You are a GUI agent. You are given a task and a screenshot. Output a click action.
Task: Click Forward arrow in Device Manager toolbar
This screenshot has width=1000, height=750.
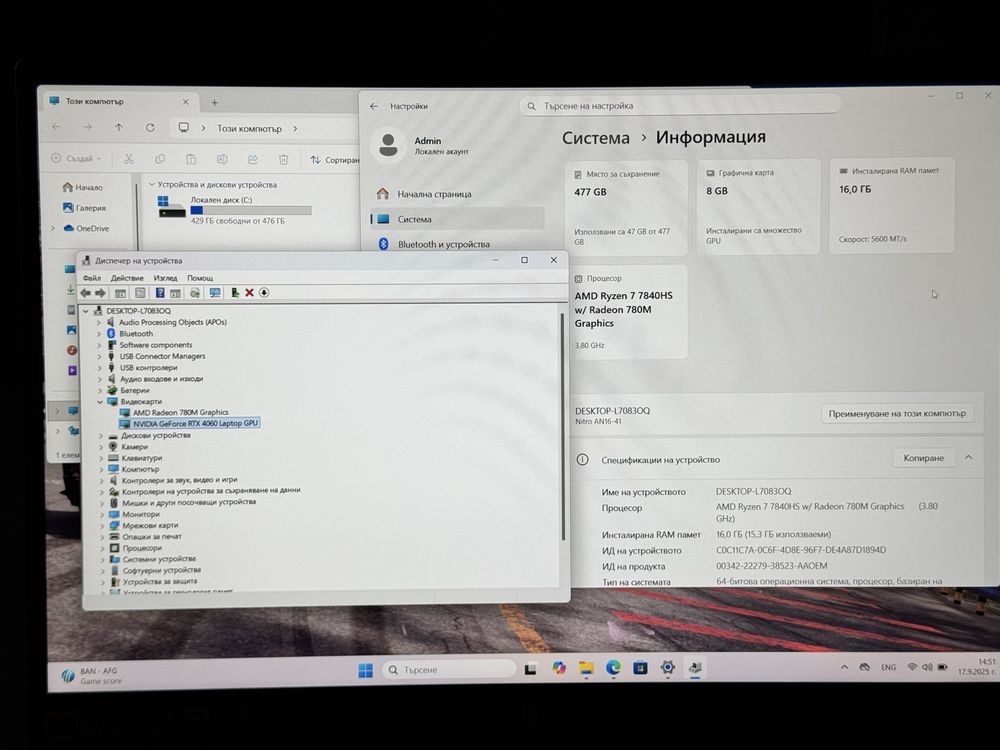pos(101,293)
